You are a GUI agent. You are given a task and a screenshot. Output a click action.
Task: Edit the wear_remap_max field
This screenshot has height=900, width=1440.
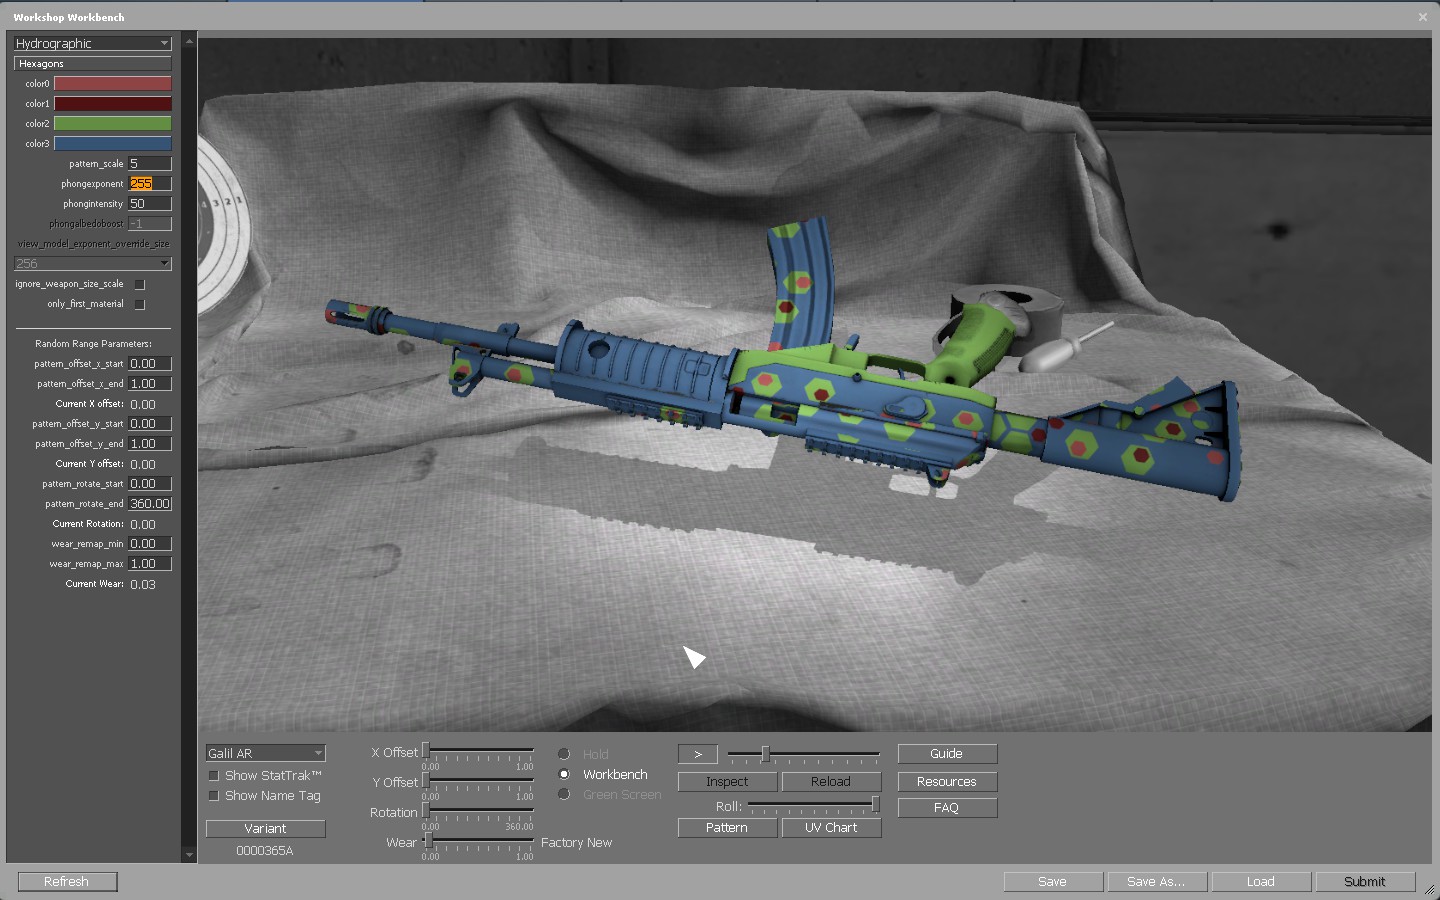[x=150, y=563]
